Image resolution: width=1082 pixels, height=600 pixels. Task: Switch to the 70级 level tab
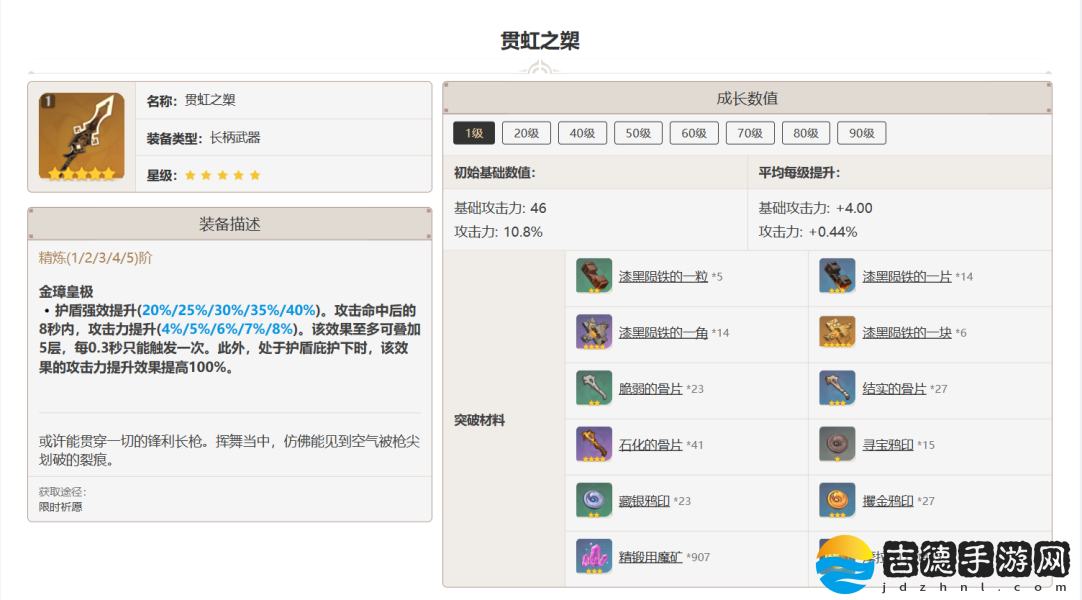coord(750,133)
